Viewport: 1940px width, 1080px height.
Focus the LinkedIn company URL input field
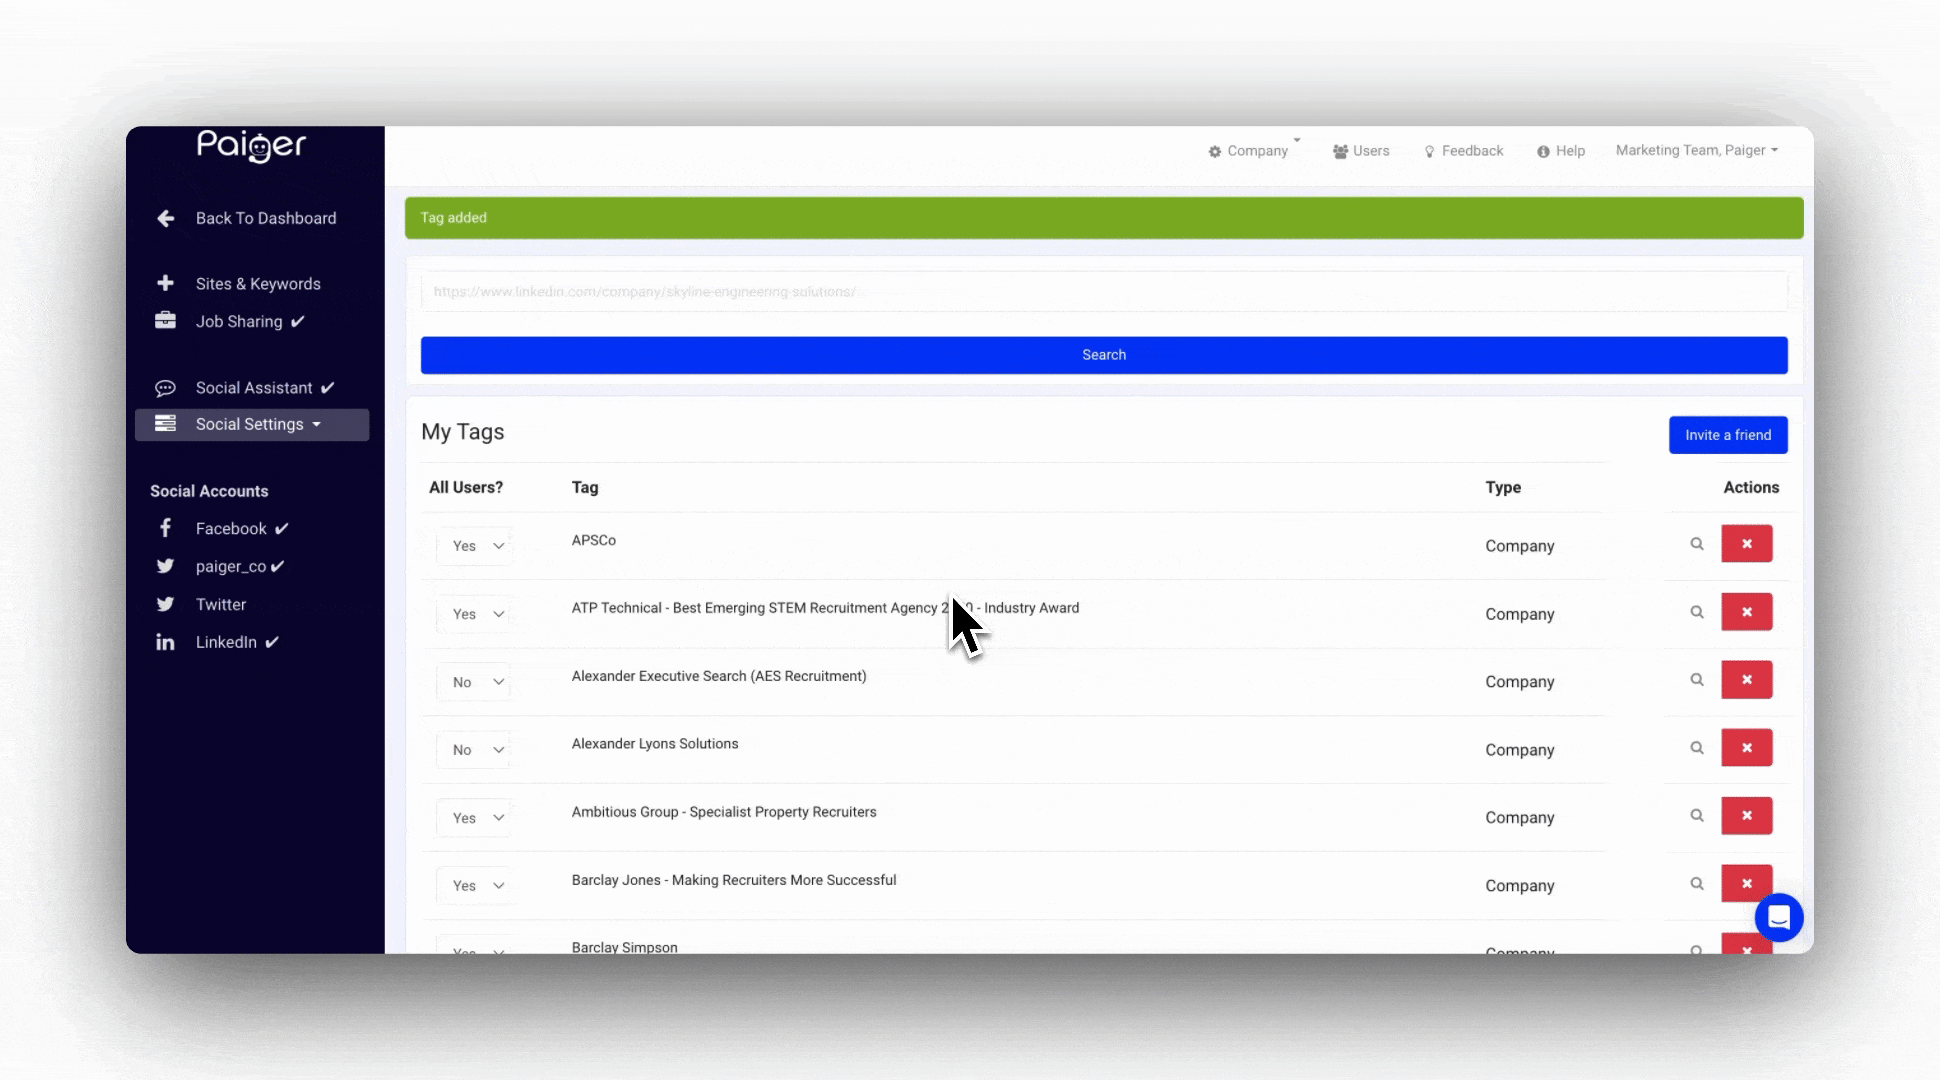point(1104,292)
